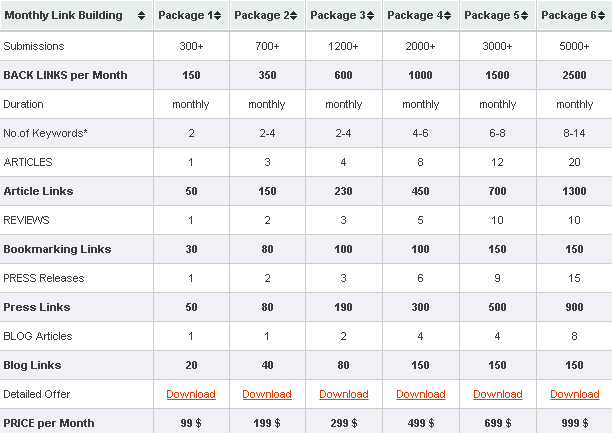The height and width of the screenshot is (433, 612).
Task: Download the Package 4 detailed offer
Action: (421, 394)
